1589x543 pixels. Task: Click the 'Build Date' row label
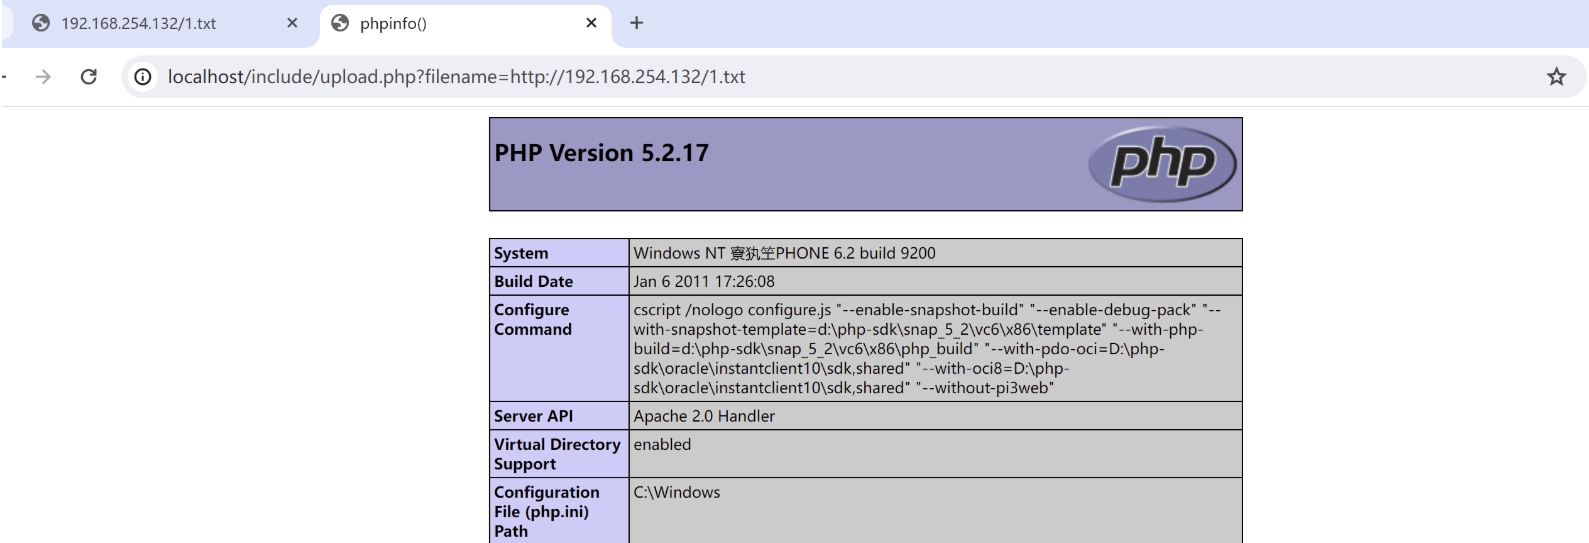click(x=533, y=281)
